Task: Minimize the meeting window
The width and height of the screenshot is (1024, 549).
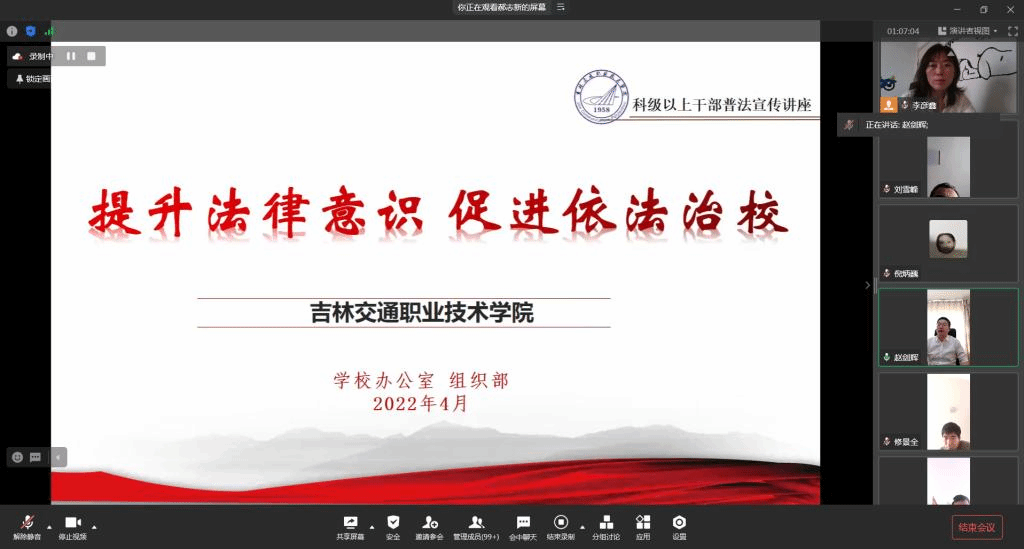Action: (x=957, y=9)
